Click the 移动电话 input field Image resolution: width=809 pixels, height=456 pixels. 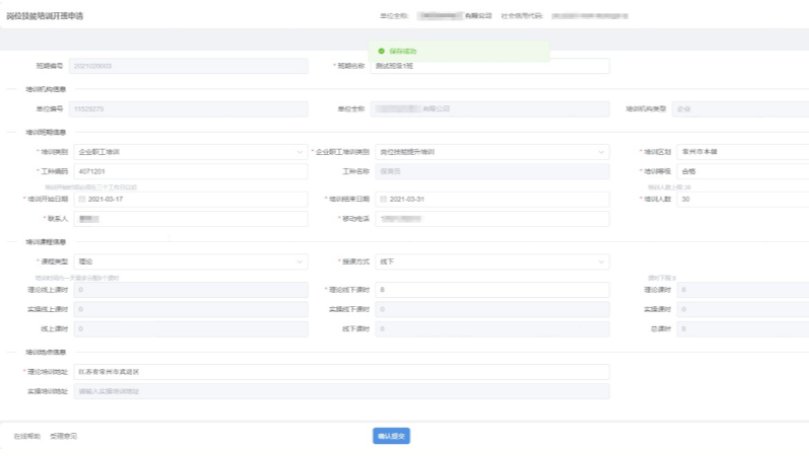pos(490,218)
